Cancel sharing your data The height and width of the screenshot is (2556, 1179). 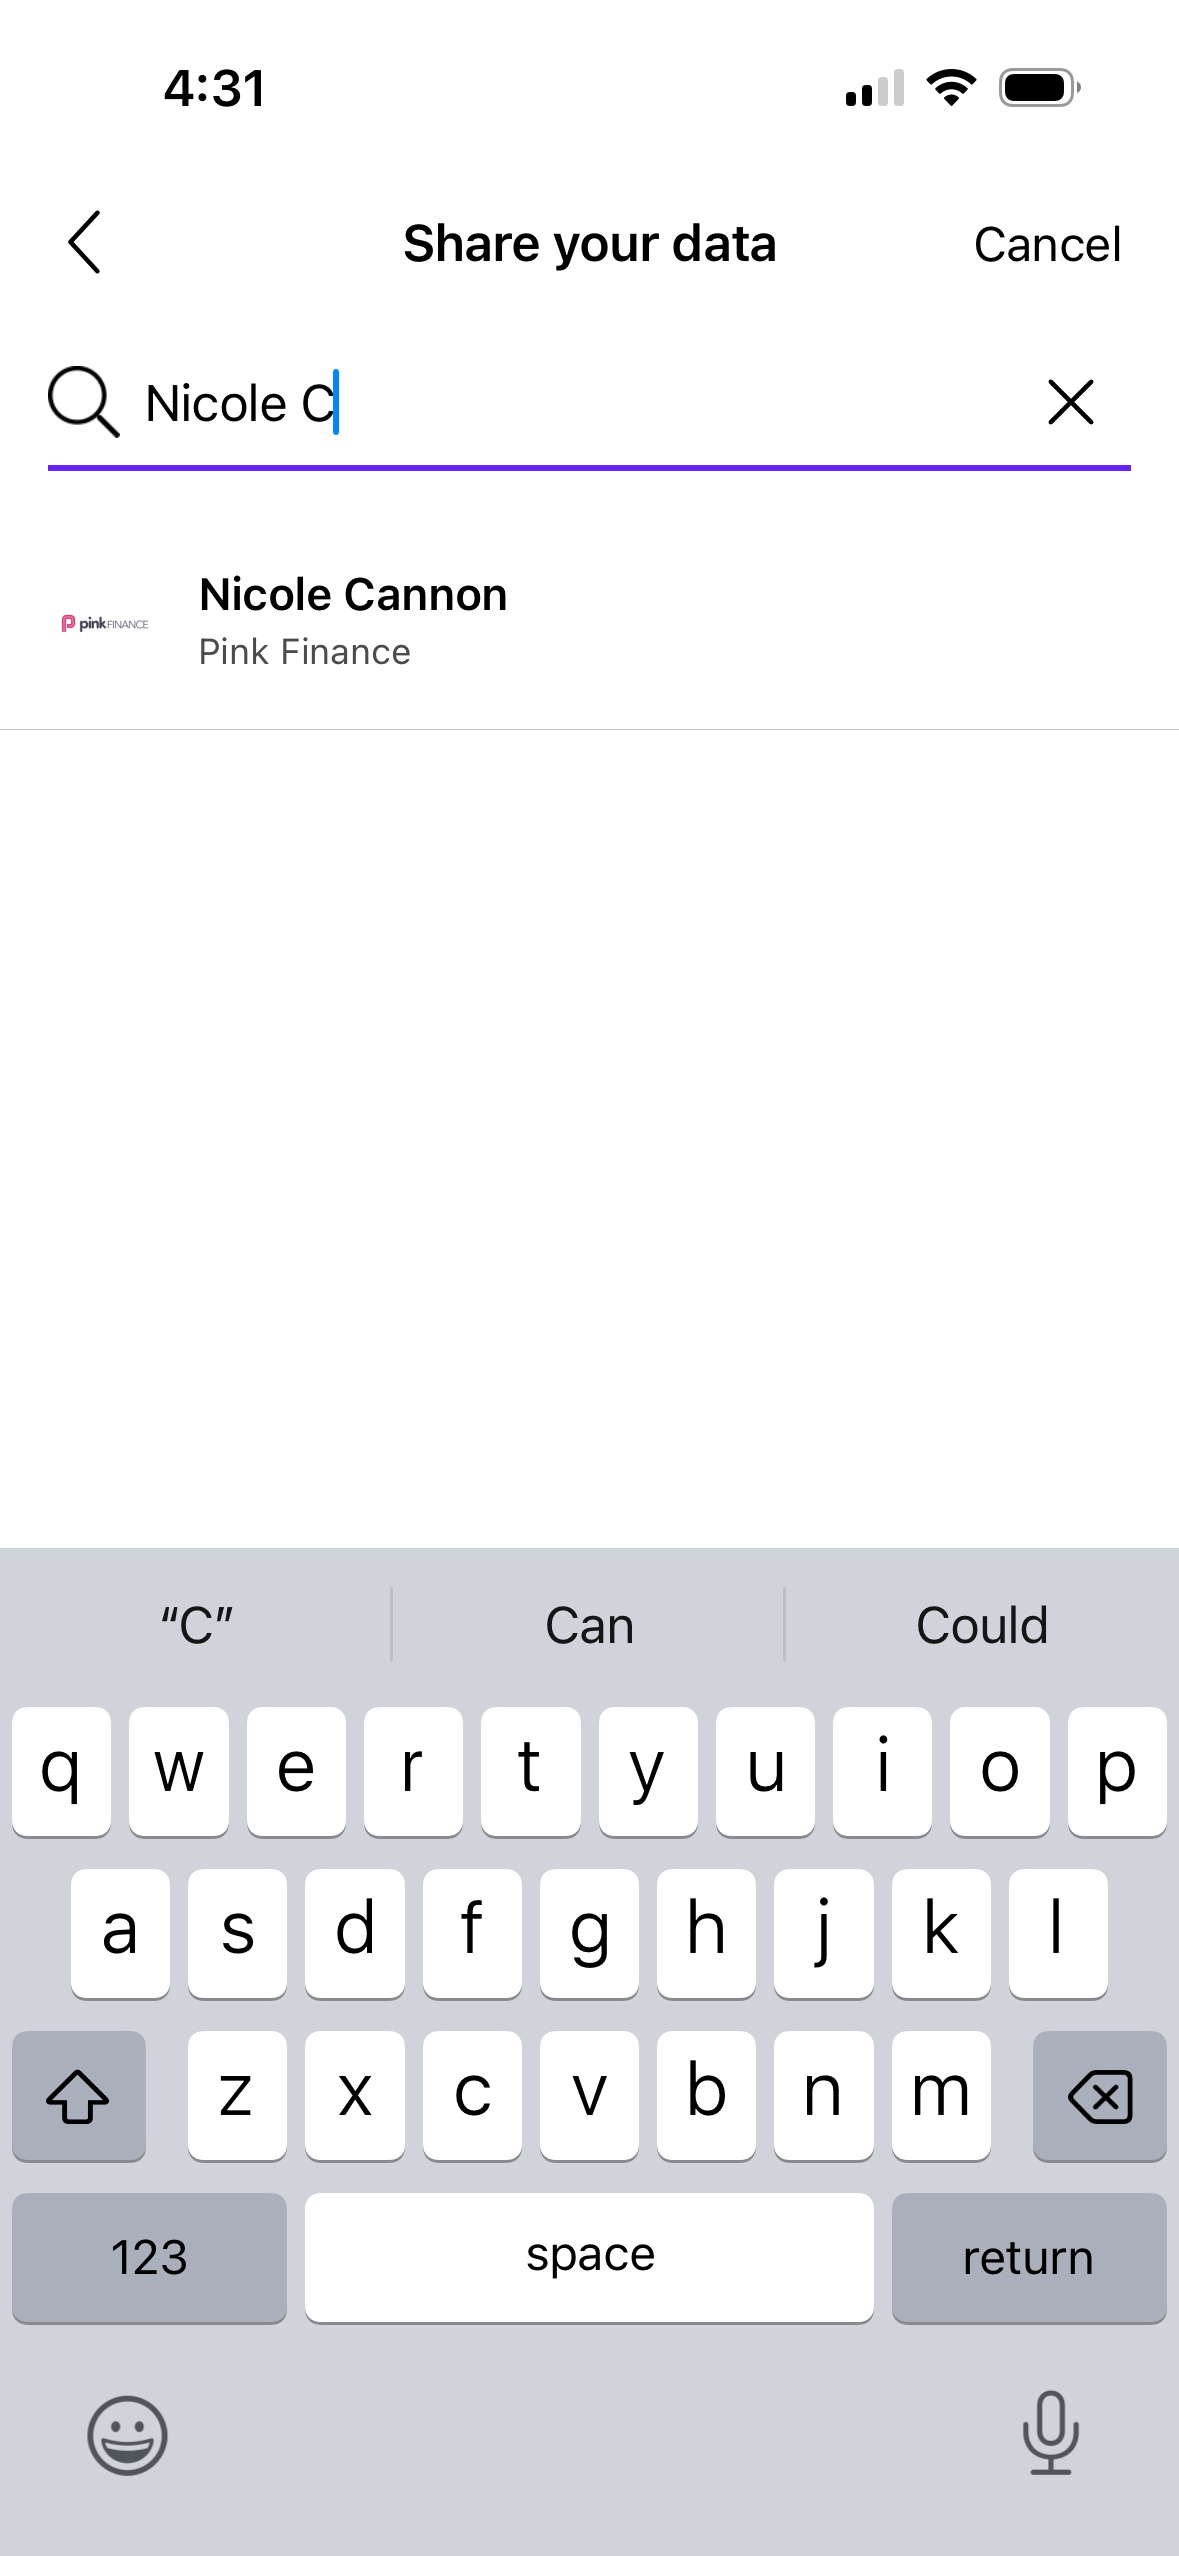pos(1047,245)
